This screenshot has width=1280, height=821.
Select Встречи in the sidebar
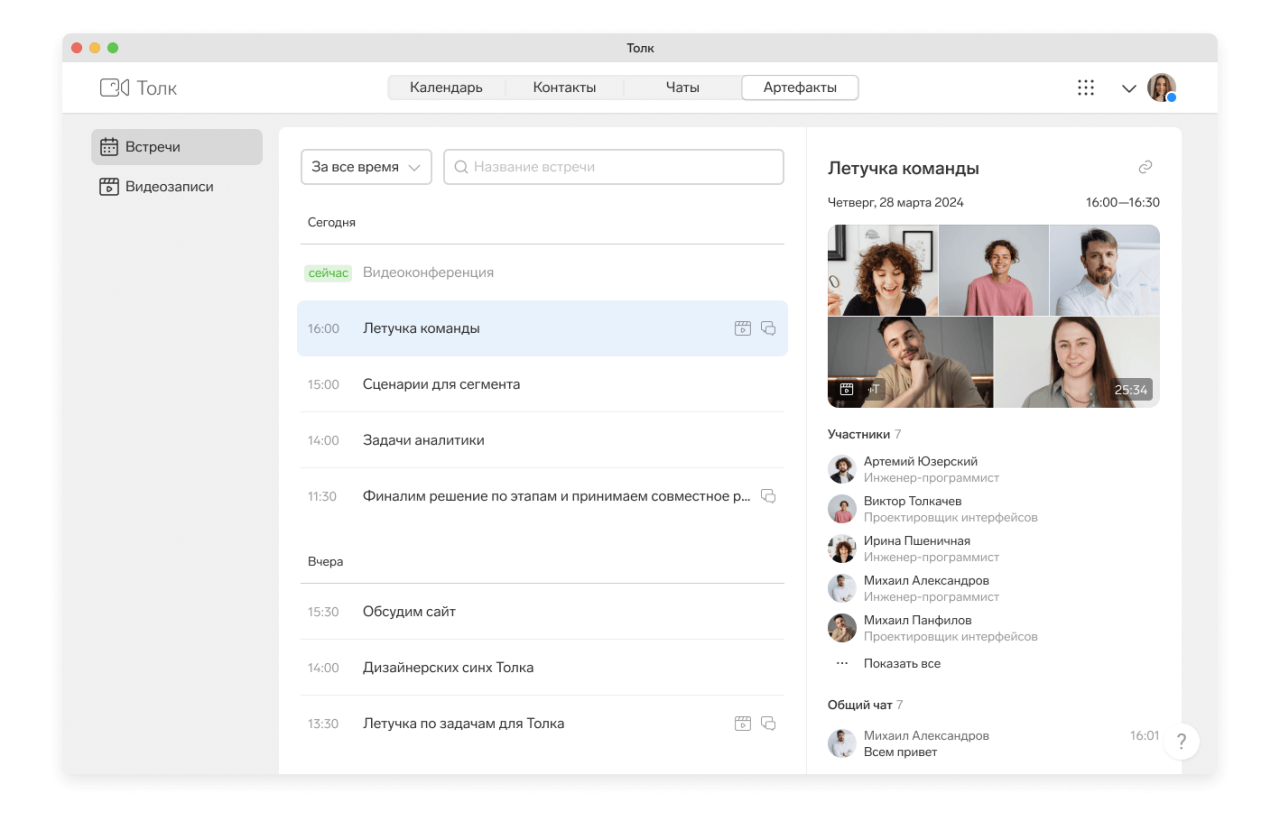[153, 147]
